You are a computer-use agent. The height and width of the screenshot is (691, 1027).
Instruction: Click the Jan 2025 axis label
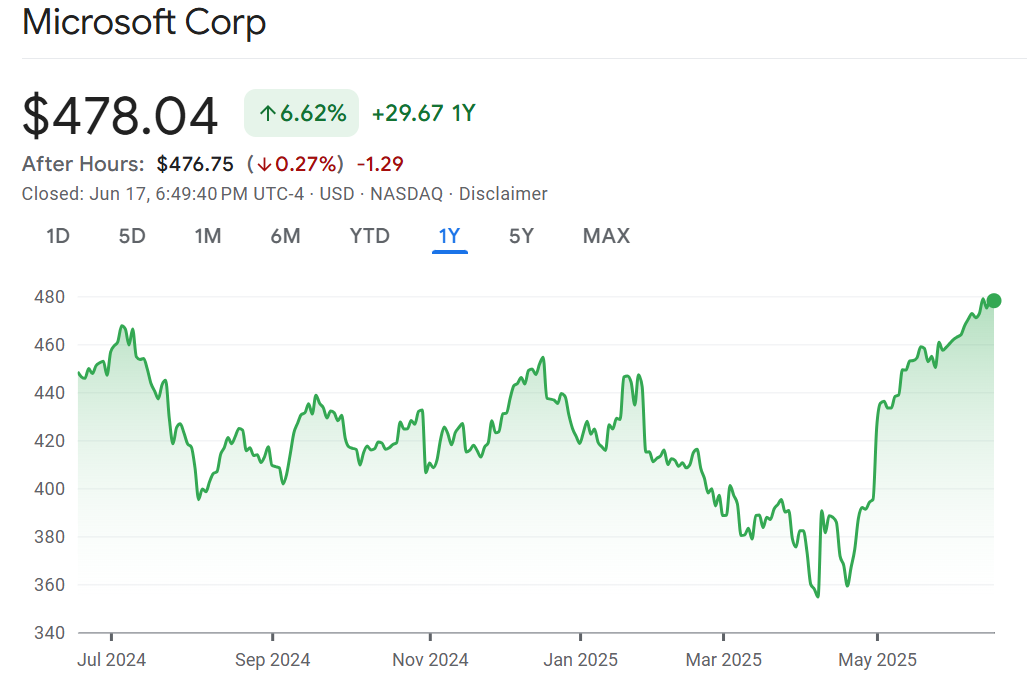(x=581, y=660)
